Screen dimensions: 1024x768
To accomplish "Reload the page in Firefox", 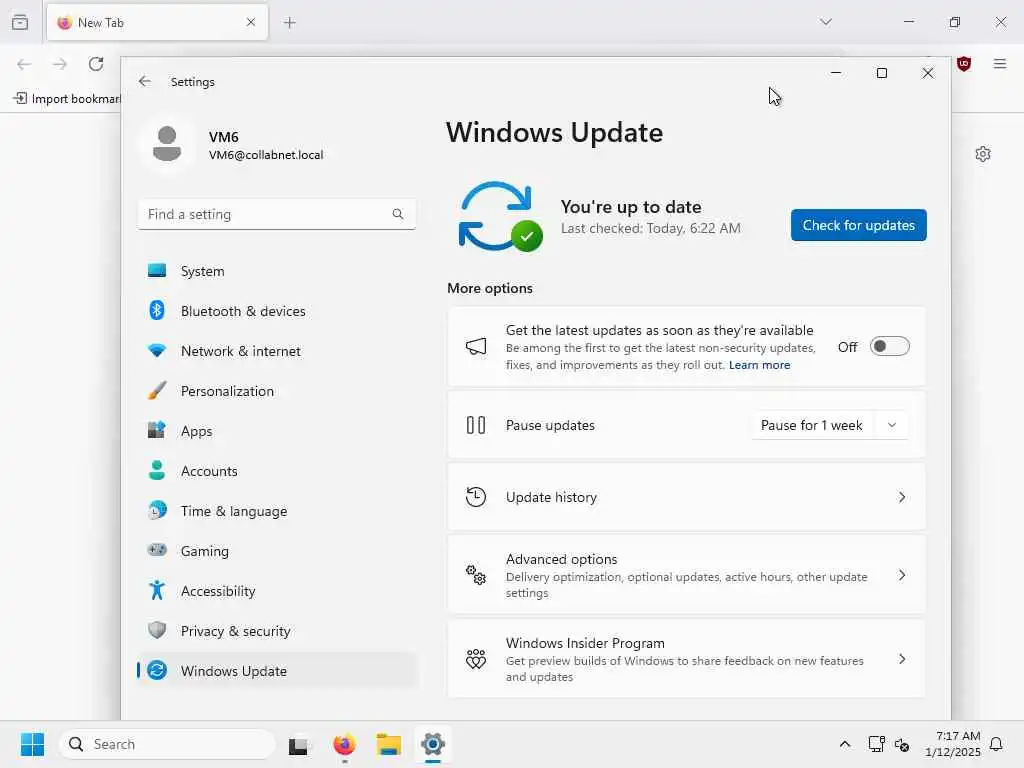I will coord(96,63).
